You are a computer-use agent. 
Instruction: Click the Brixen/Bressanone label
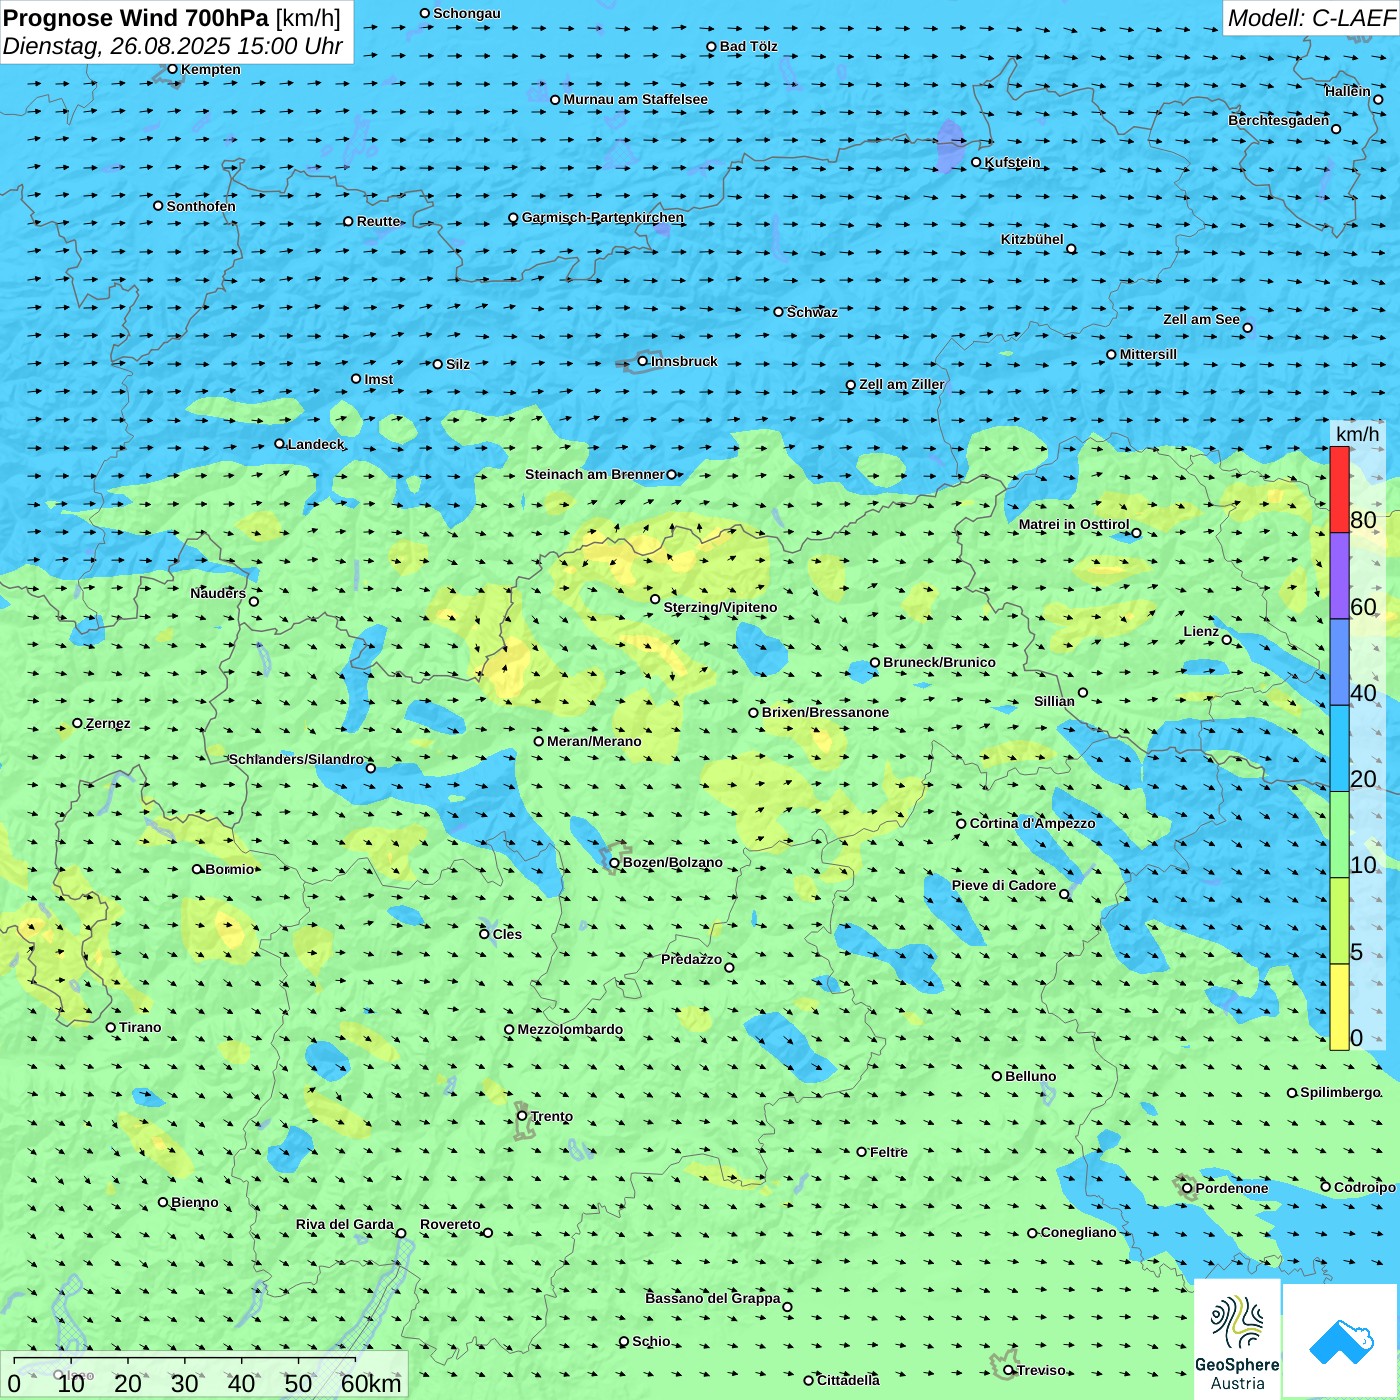pyautogui.click(x=825, y=712)
